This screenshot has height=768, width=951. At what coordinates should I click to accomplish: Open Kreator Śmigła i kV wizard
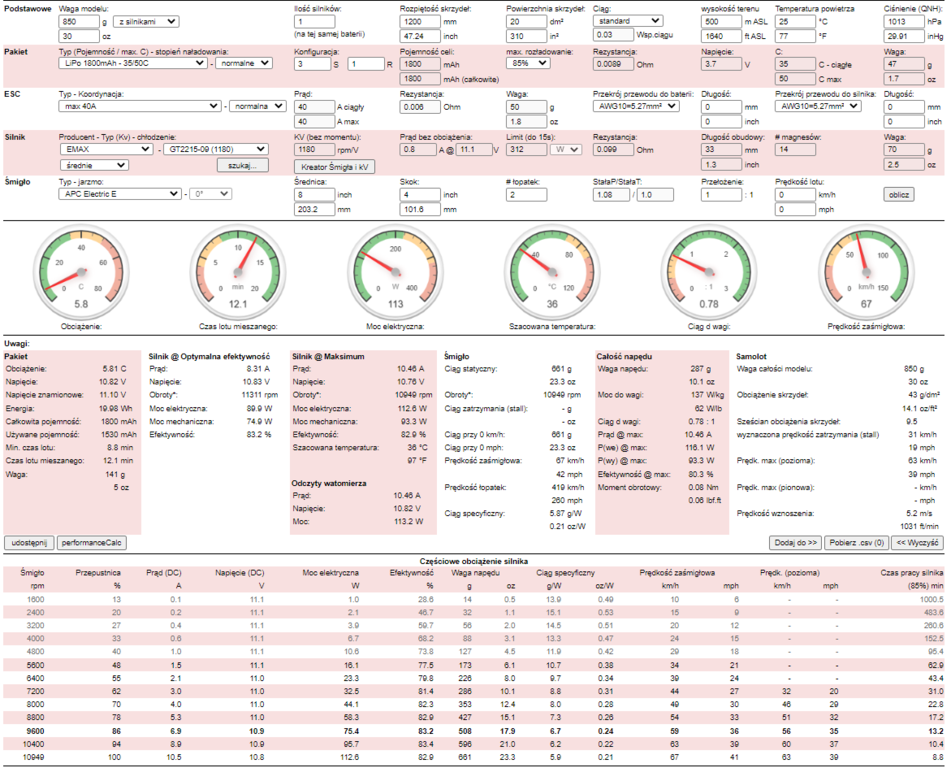coord(334,166)
